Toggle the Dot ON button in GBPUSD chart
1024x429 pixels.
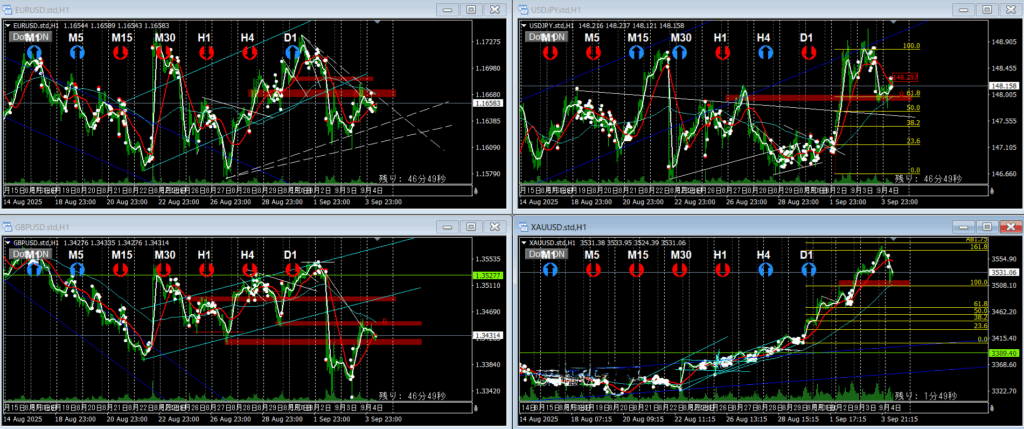point(30,254)
